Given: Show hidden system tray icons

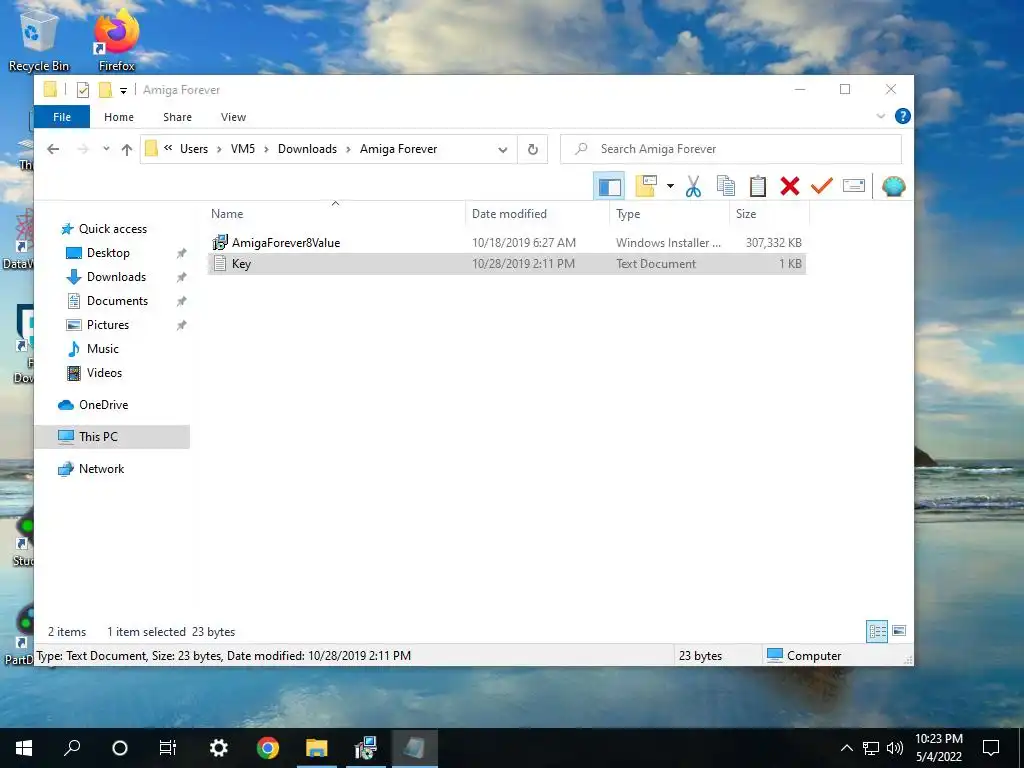Looking at the screenshot, I should click(846, 748).
